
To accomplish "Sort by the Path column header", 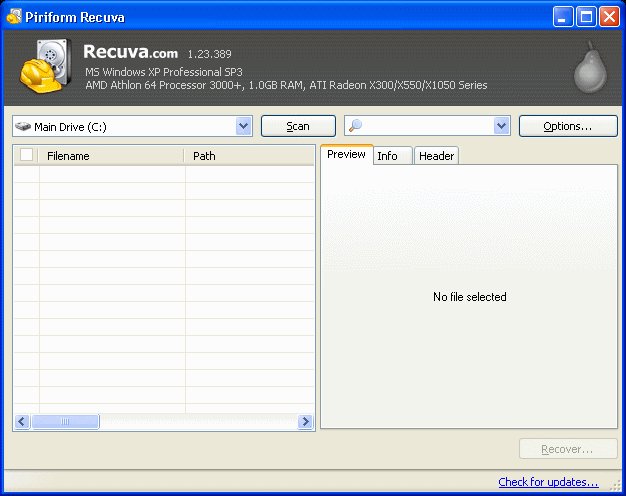I will 249,156.
